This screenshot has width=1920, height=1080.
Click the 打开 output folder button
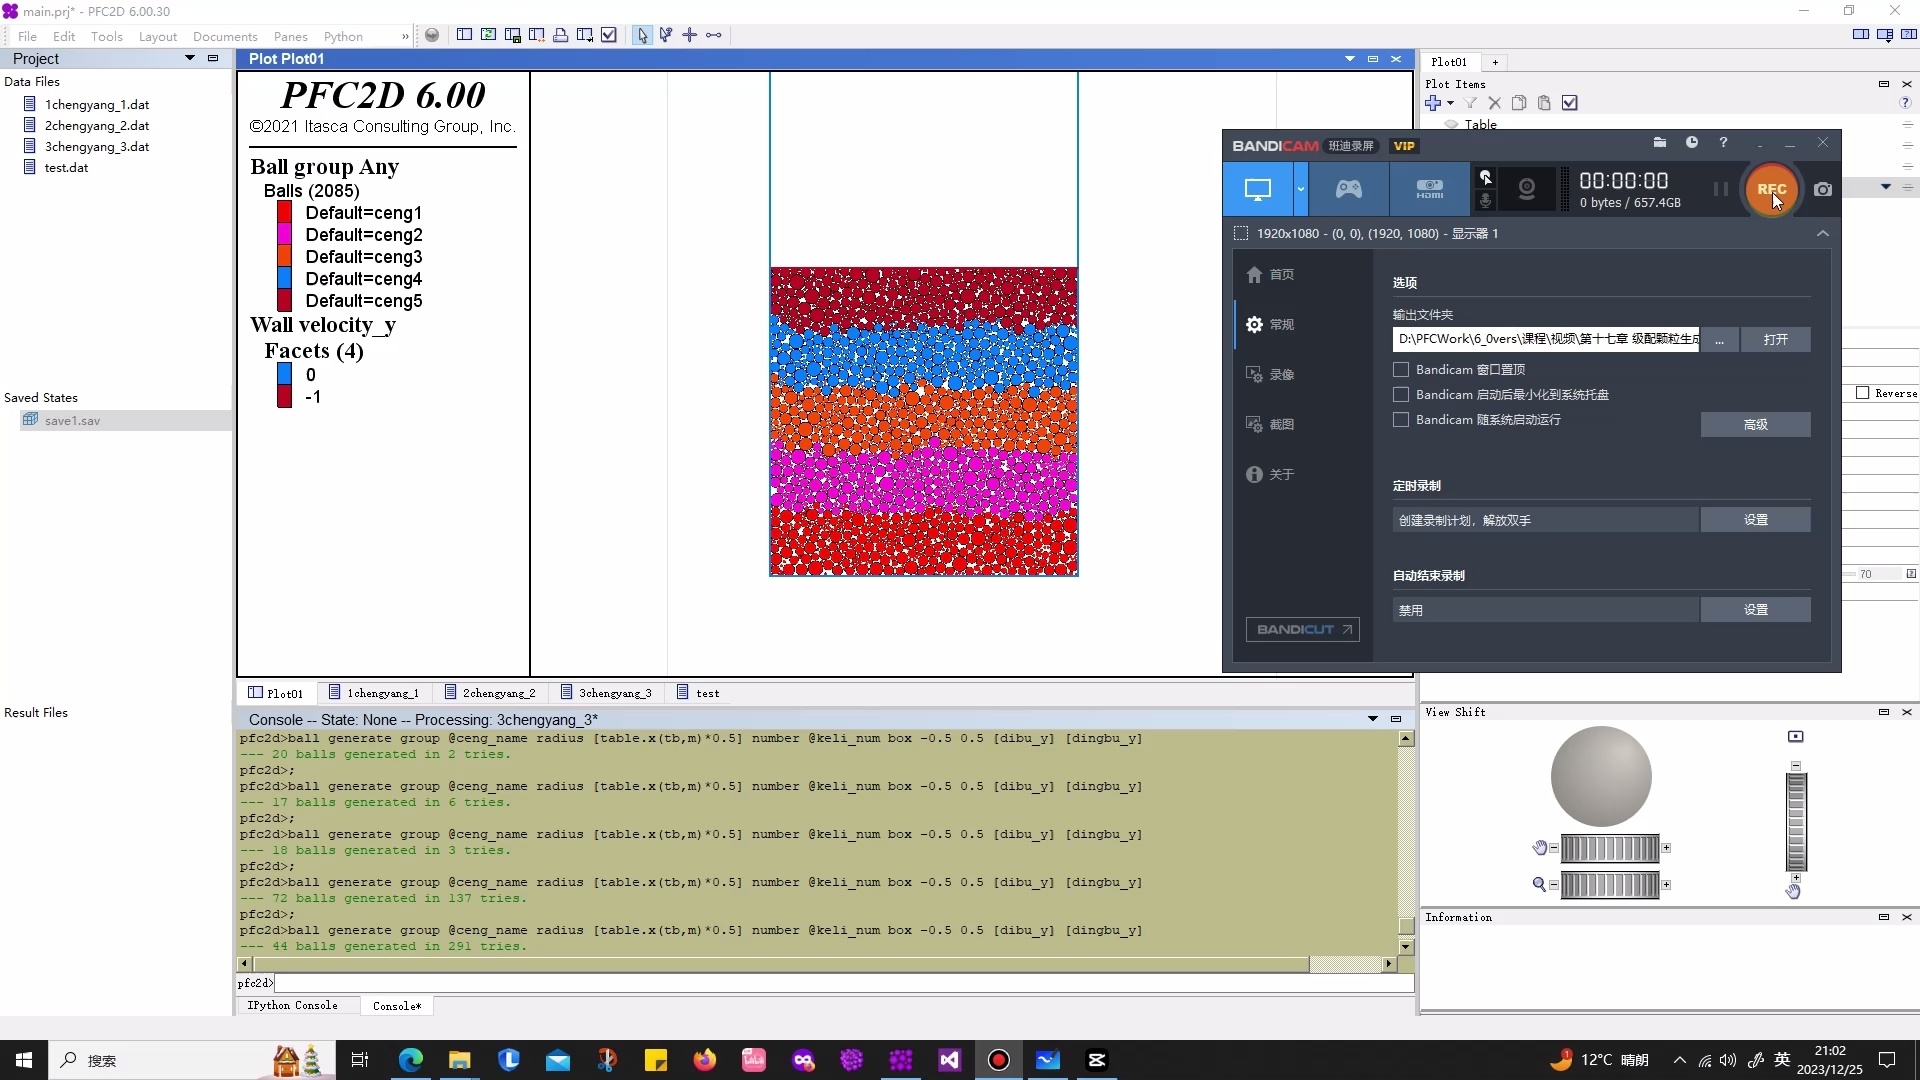1775,340
